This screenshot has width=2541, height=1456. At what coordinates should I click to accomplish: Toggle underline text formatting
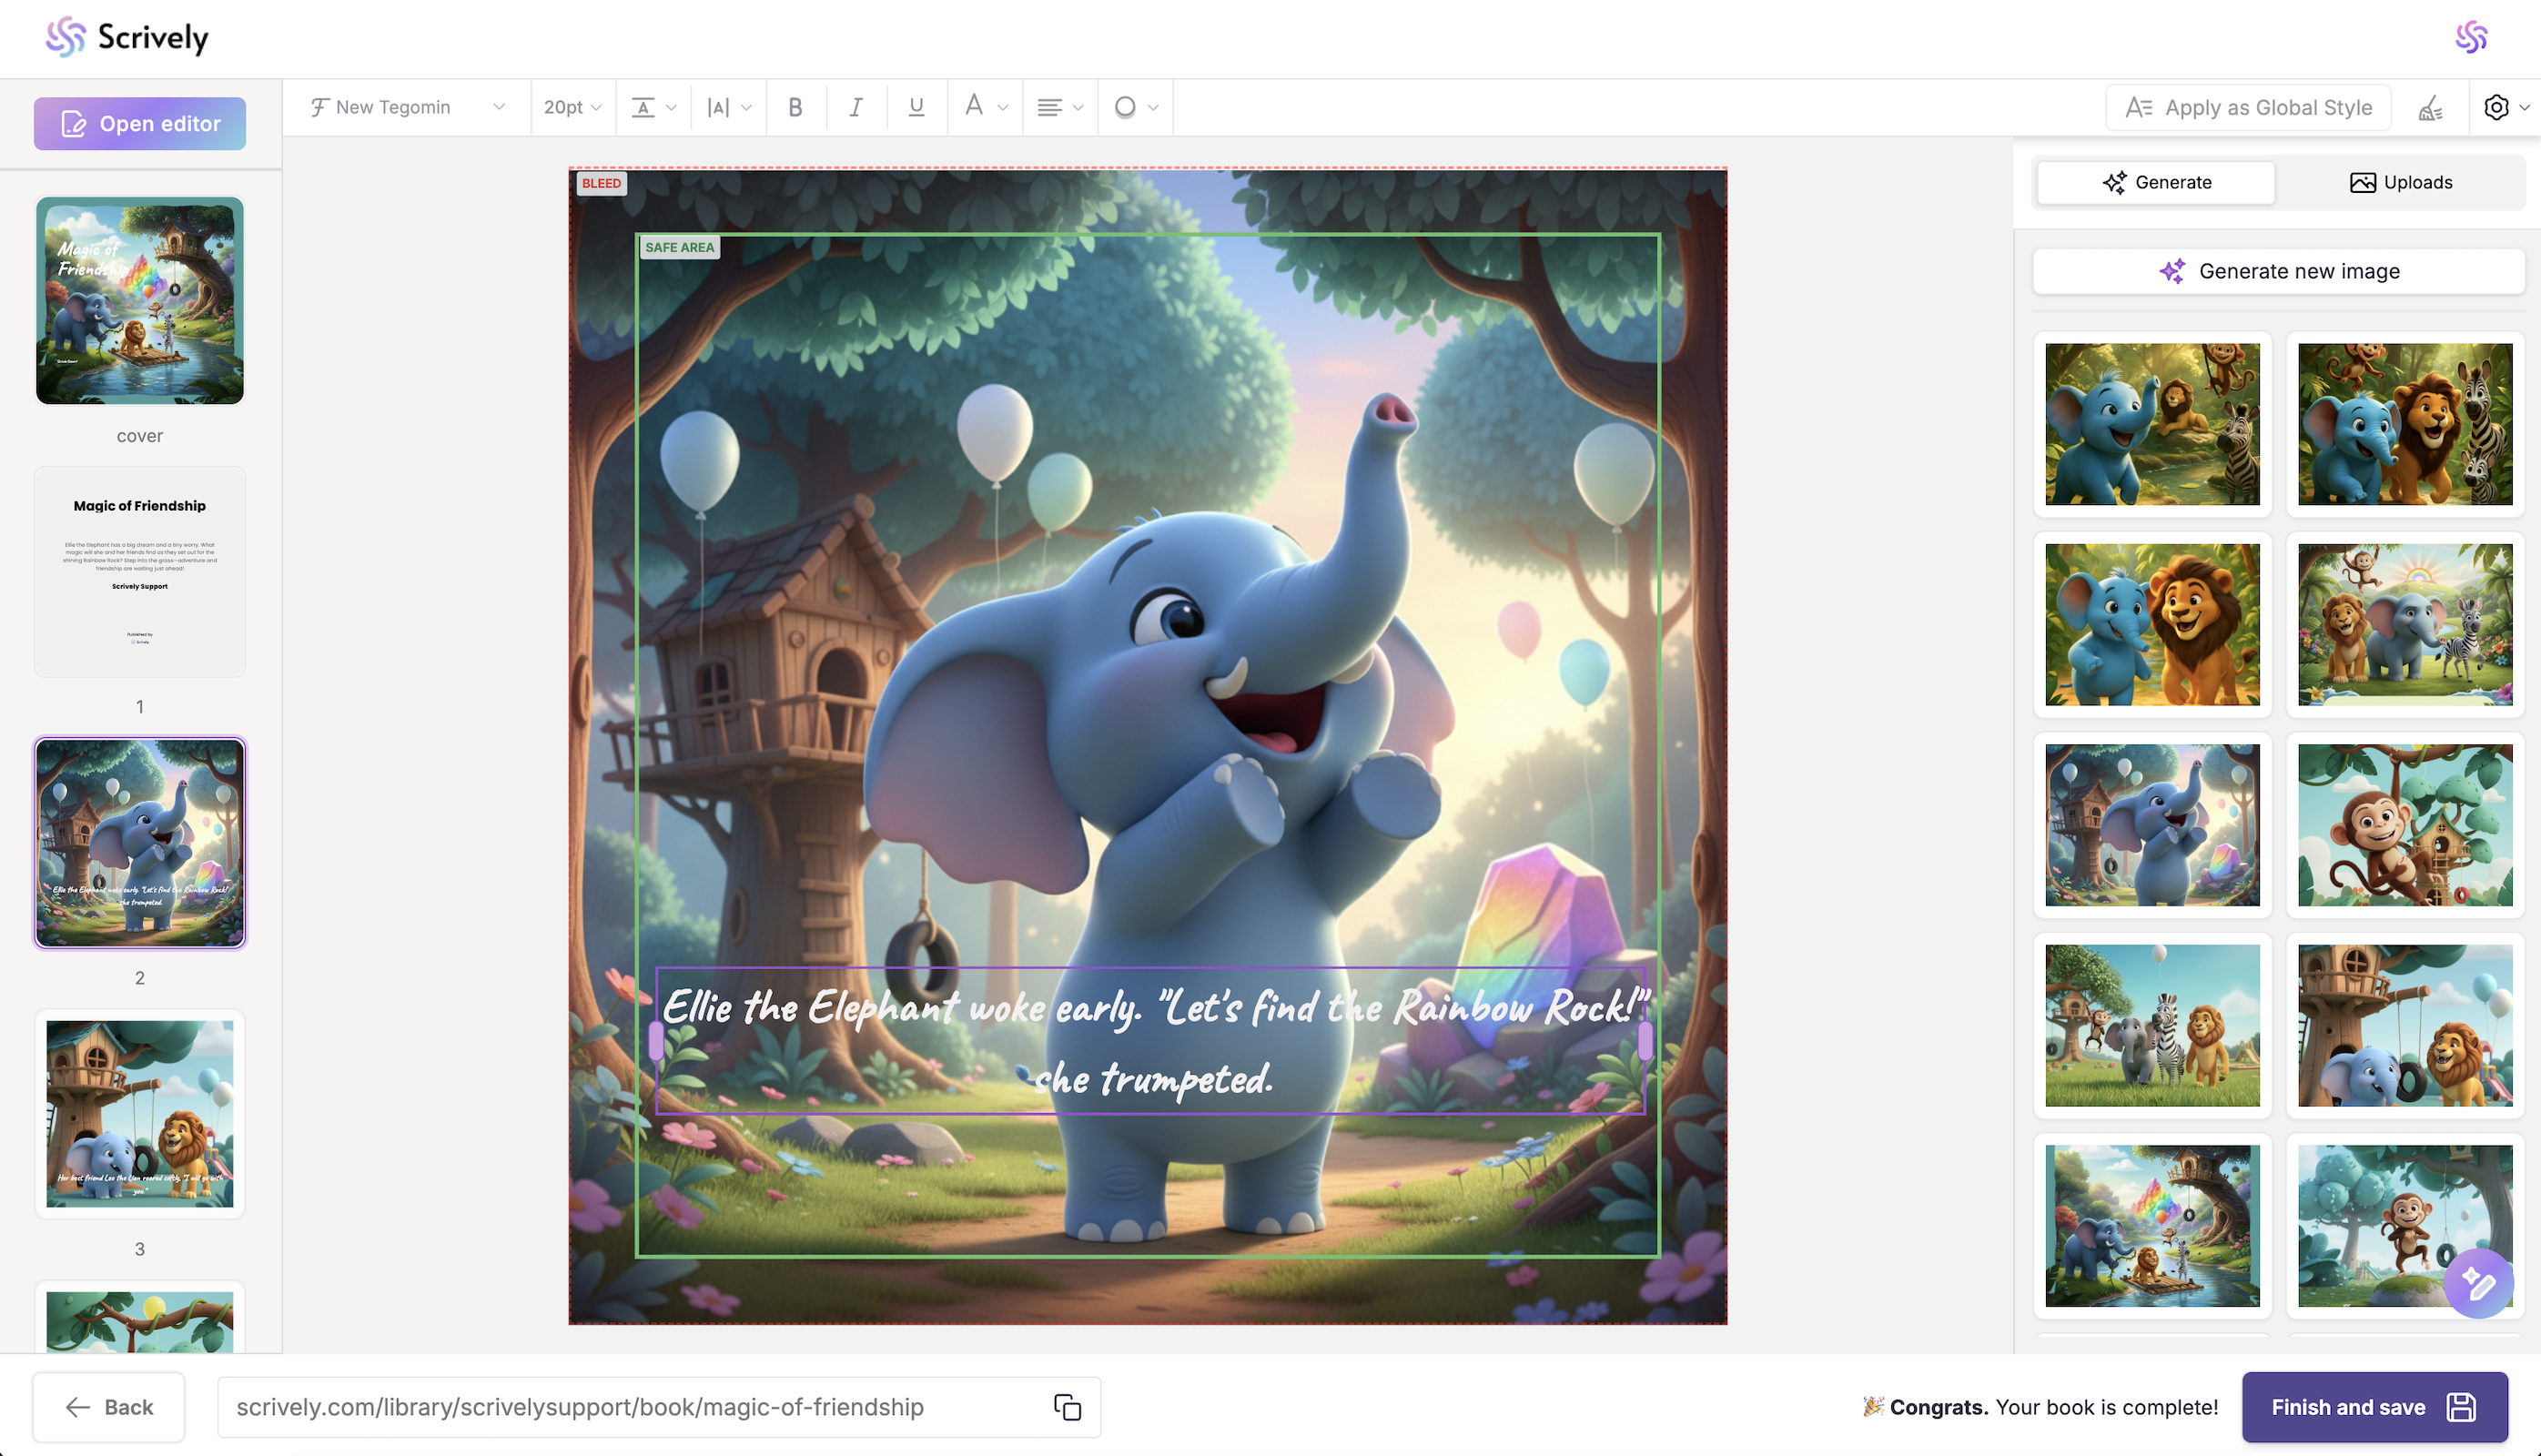click(x=916, y=107)
